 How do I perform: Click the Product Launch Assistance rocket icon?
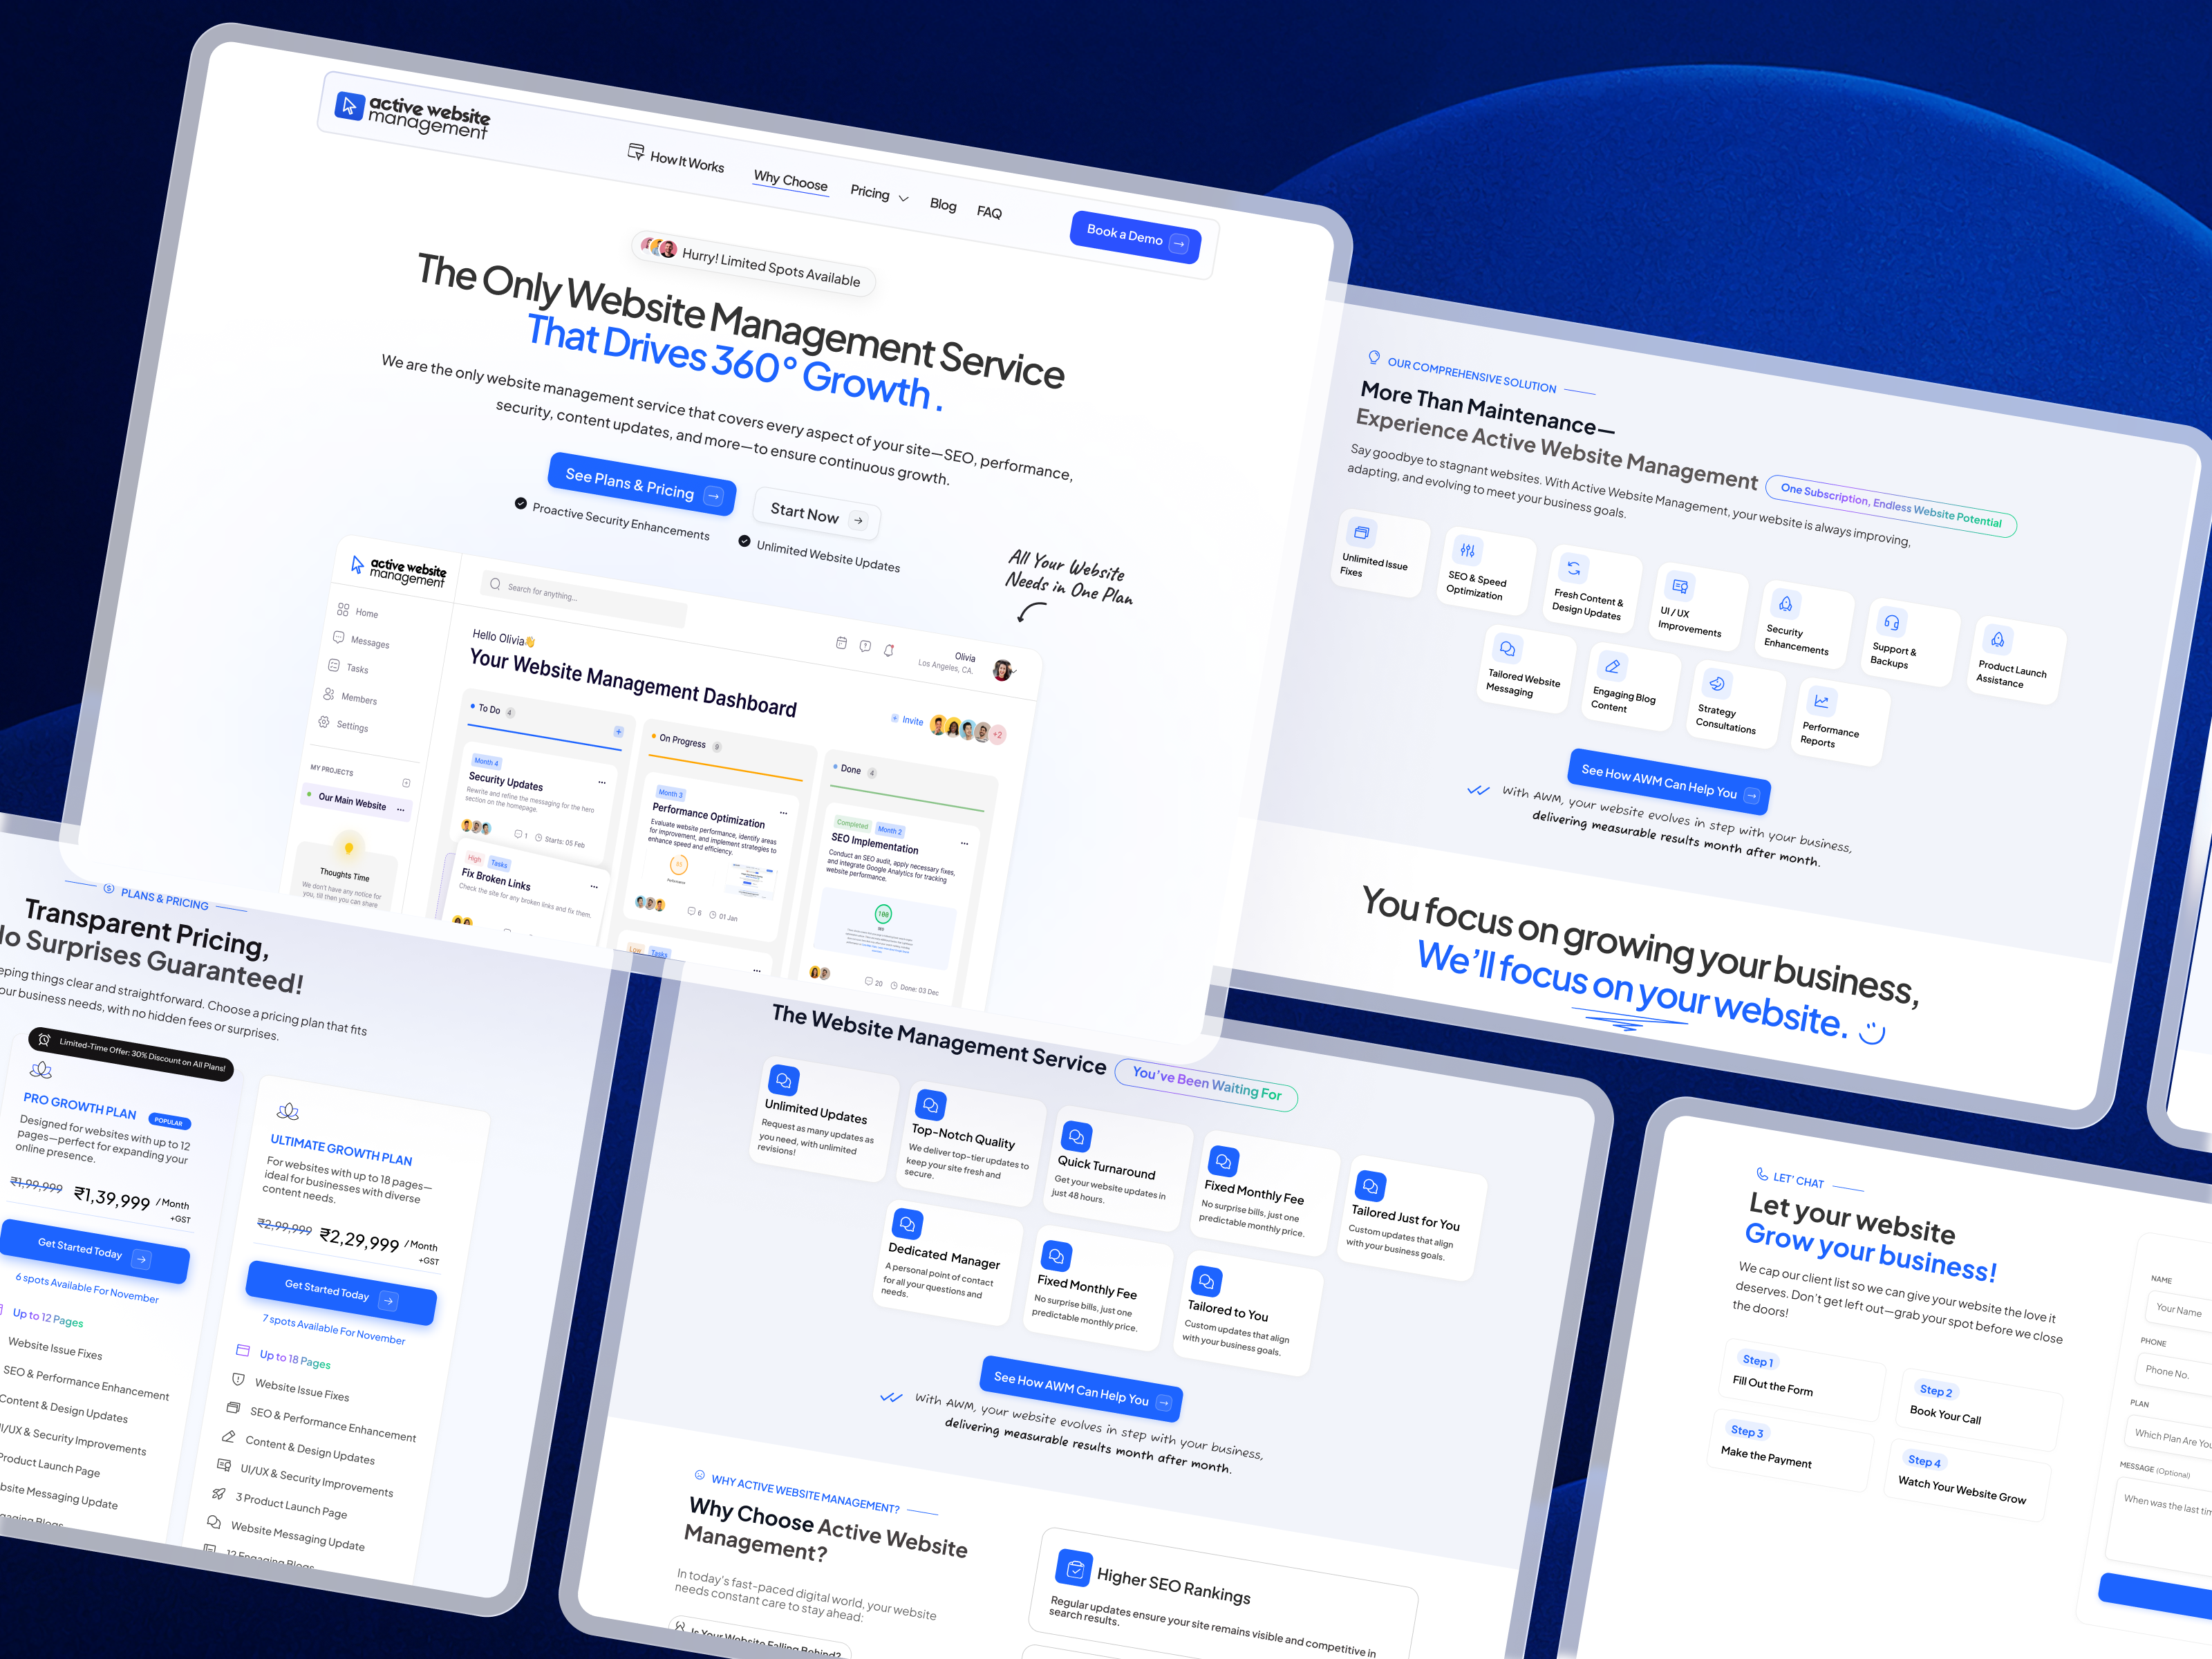click(x=1997, y=639)
